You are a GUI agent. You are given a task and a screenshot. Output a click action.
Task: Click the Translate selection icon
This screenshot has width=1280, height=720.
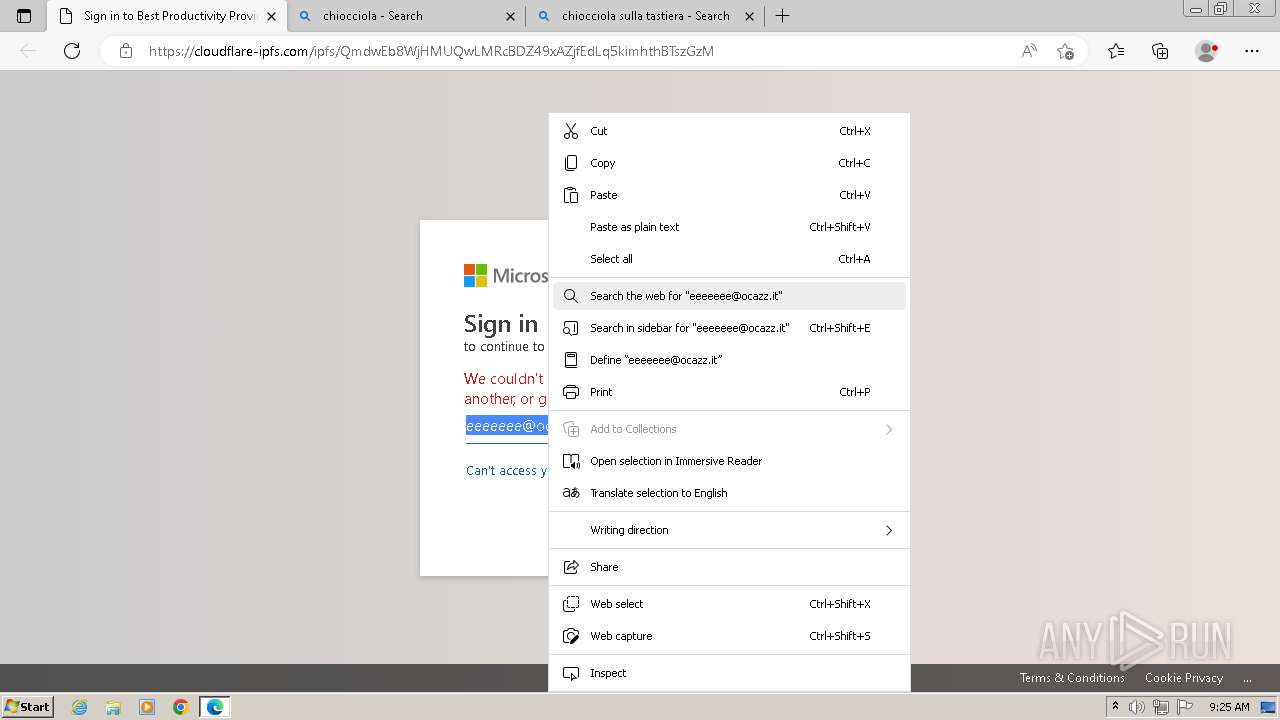(571, 493)
